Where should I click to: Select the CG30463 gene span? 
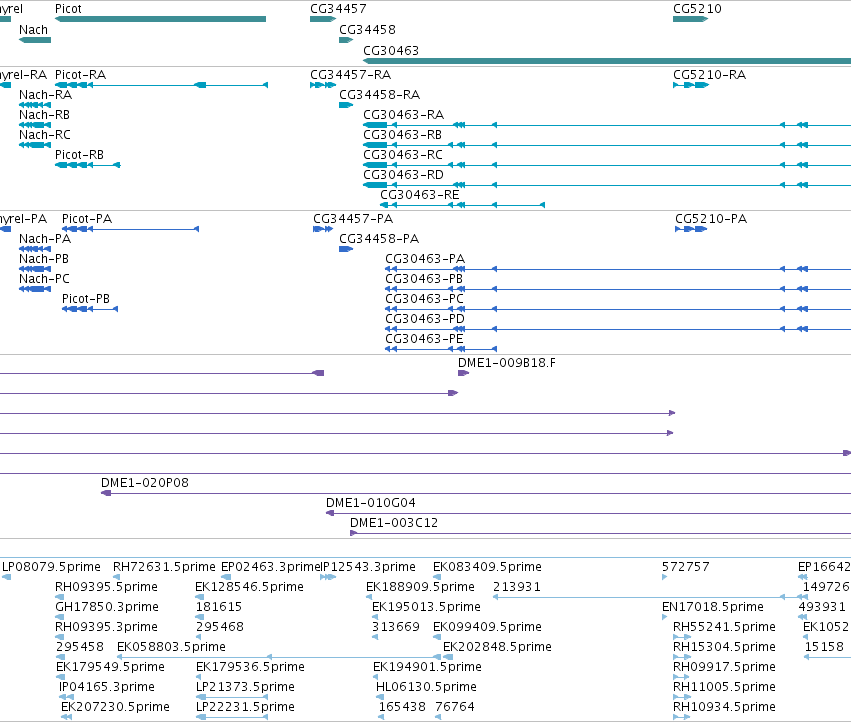[x=607, y=61]
